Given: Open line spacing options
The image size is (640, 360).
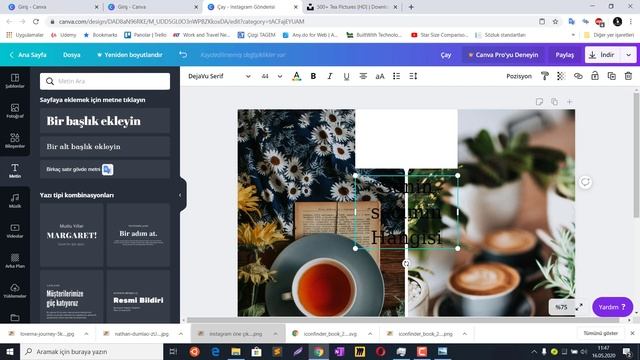Looking at the screenshot, I should [x=413, y=76].
